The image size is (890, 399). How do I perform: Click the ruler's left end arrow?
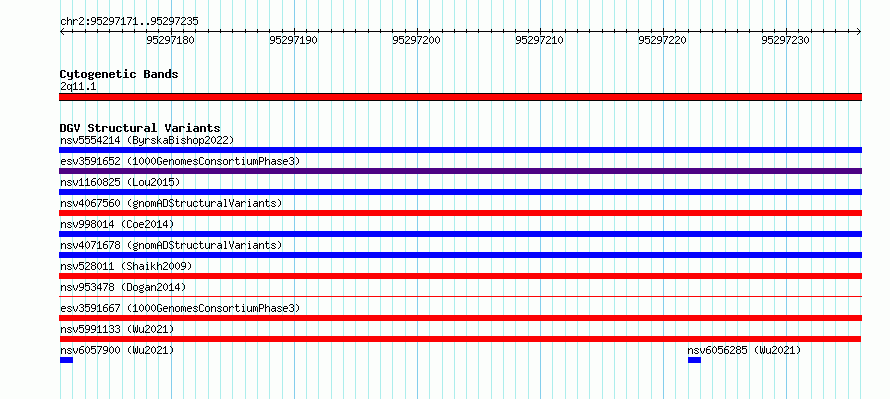[62, 32]
